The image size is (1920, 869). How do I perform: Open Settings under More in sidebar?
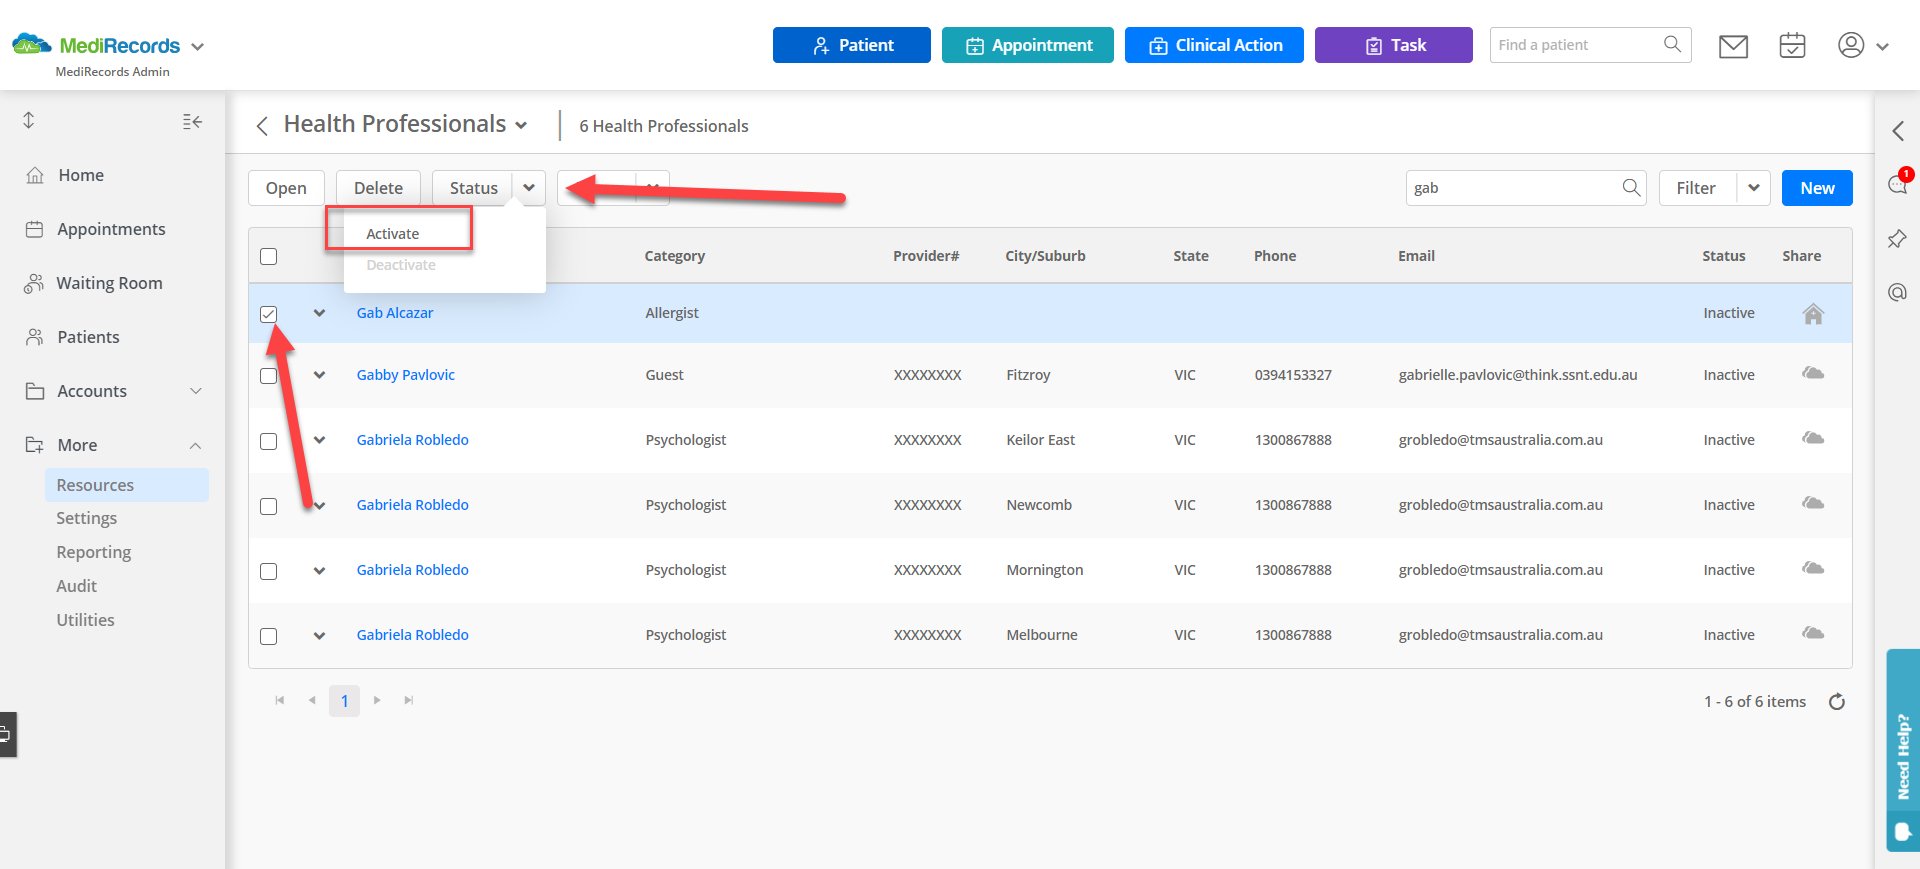point(87,518)
